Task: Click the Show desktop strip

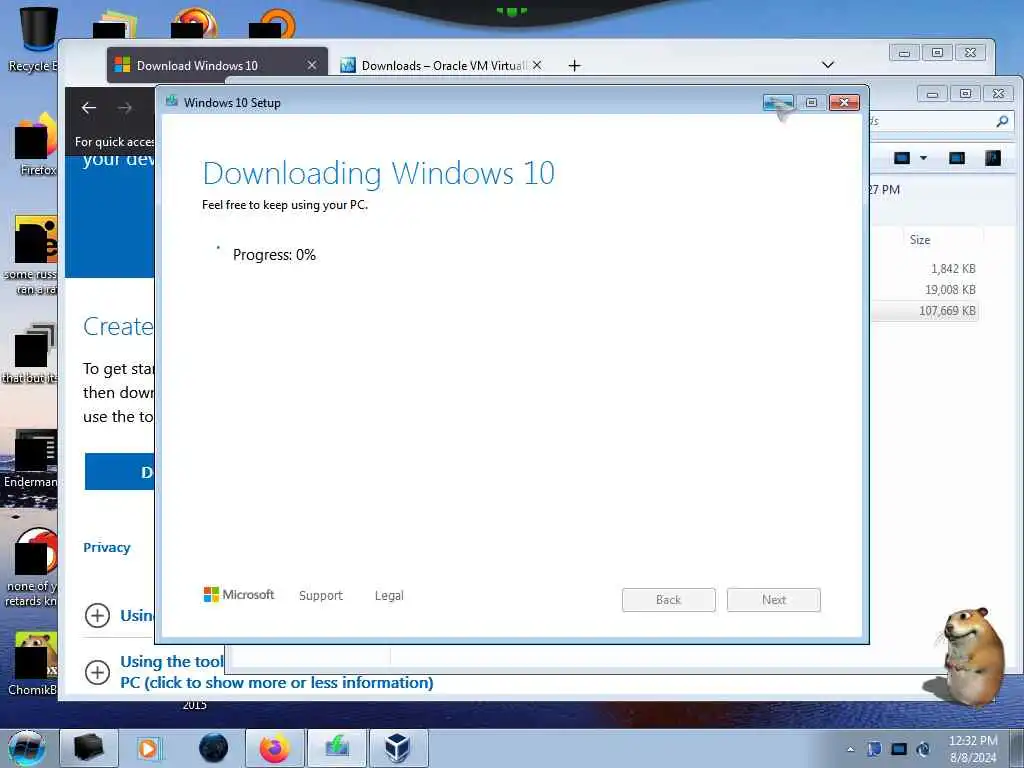Action: point(1017,748)
